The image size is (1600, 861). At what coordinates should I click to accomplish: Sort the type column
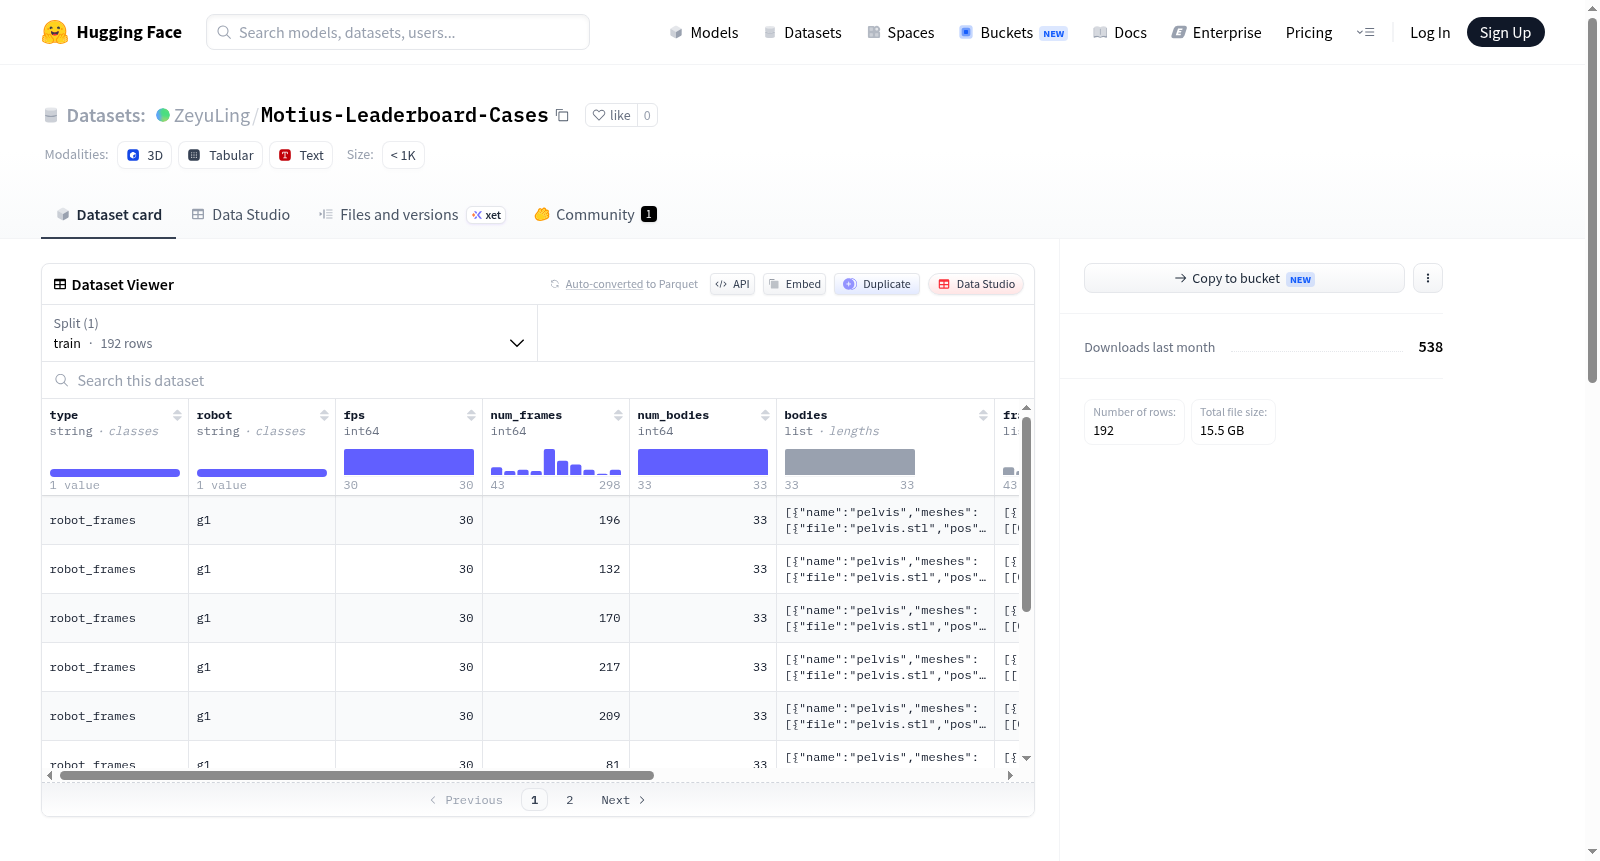(x=177, y=415)
